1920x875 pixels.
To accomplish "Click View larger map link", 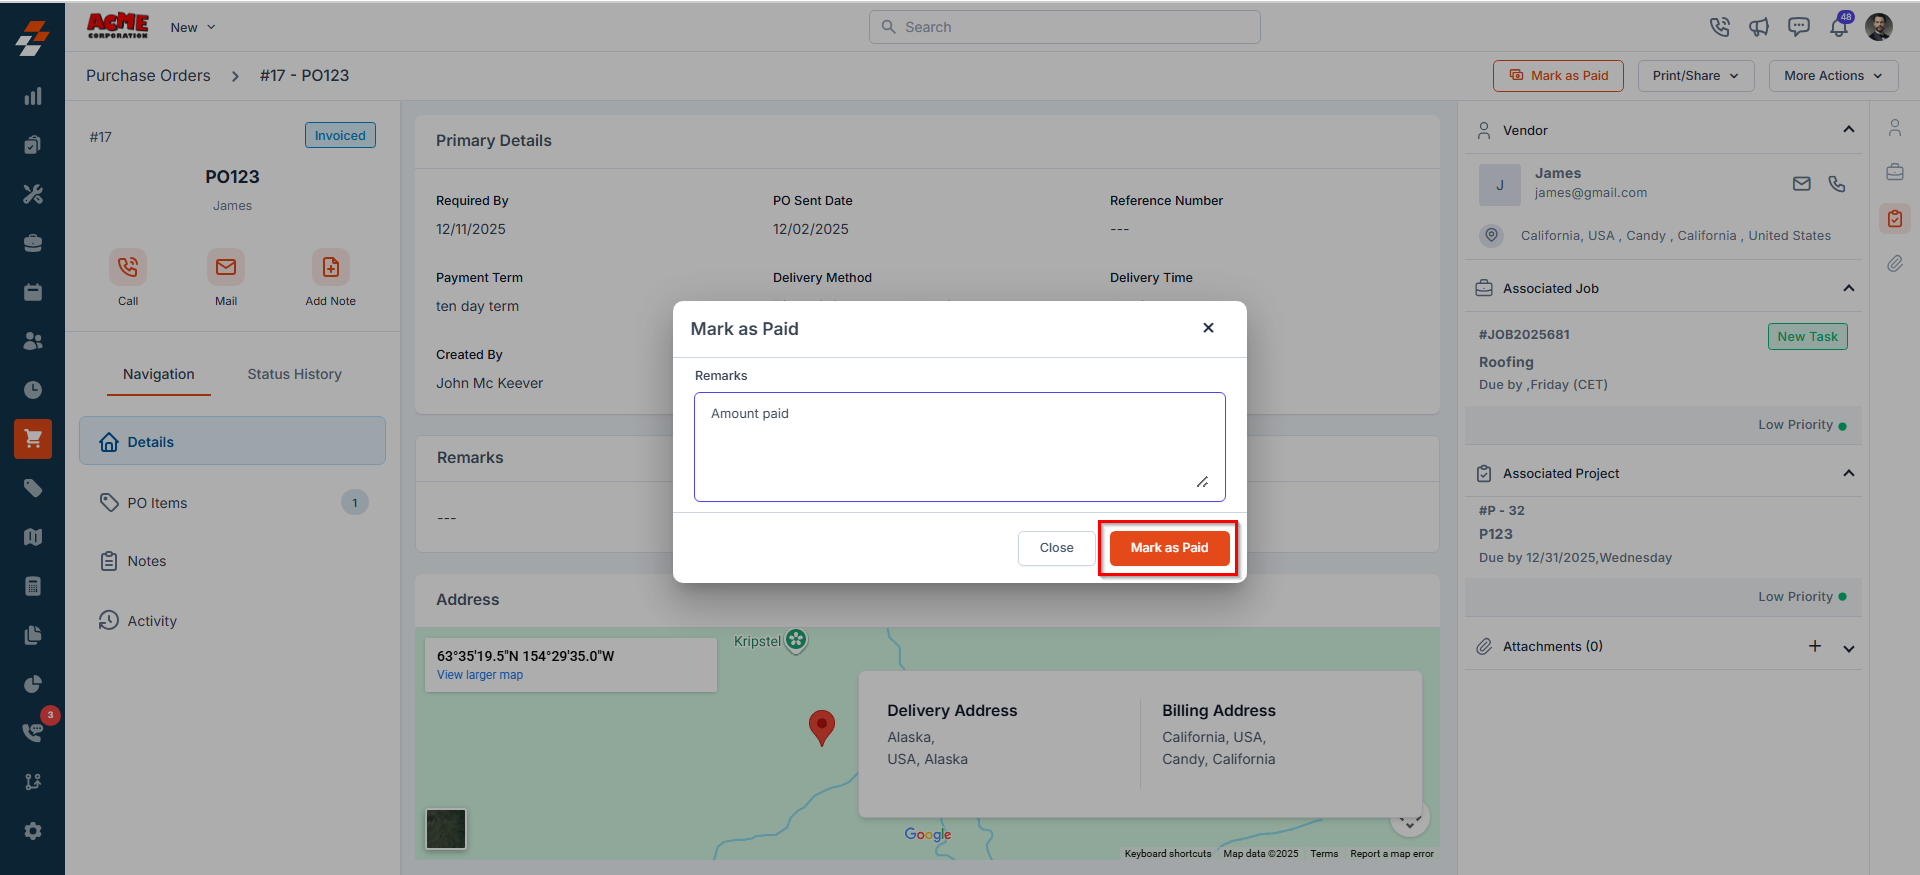I will 480,675.
